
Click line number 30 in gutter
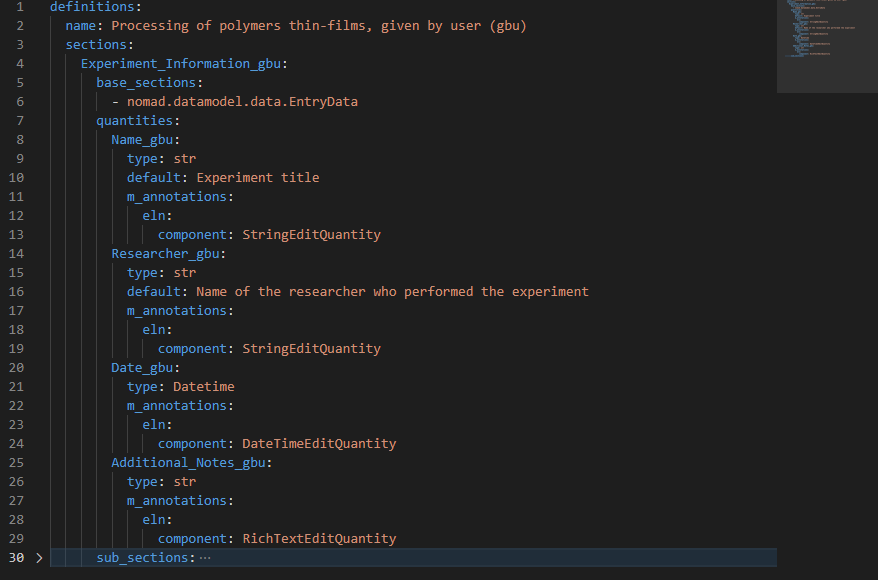coord(16,558)
